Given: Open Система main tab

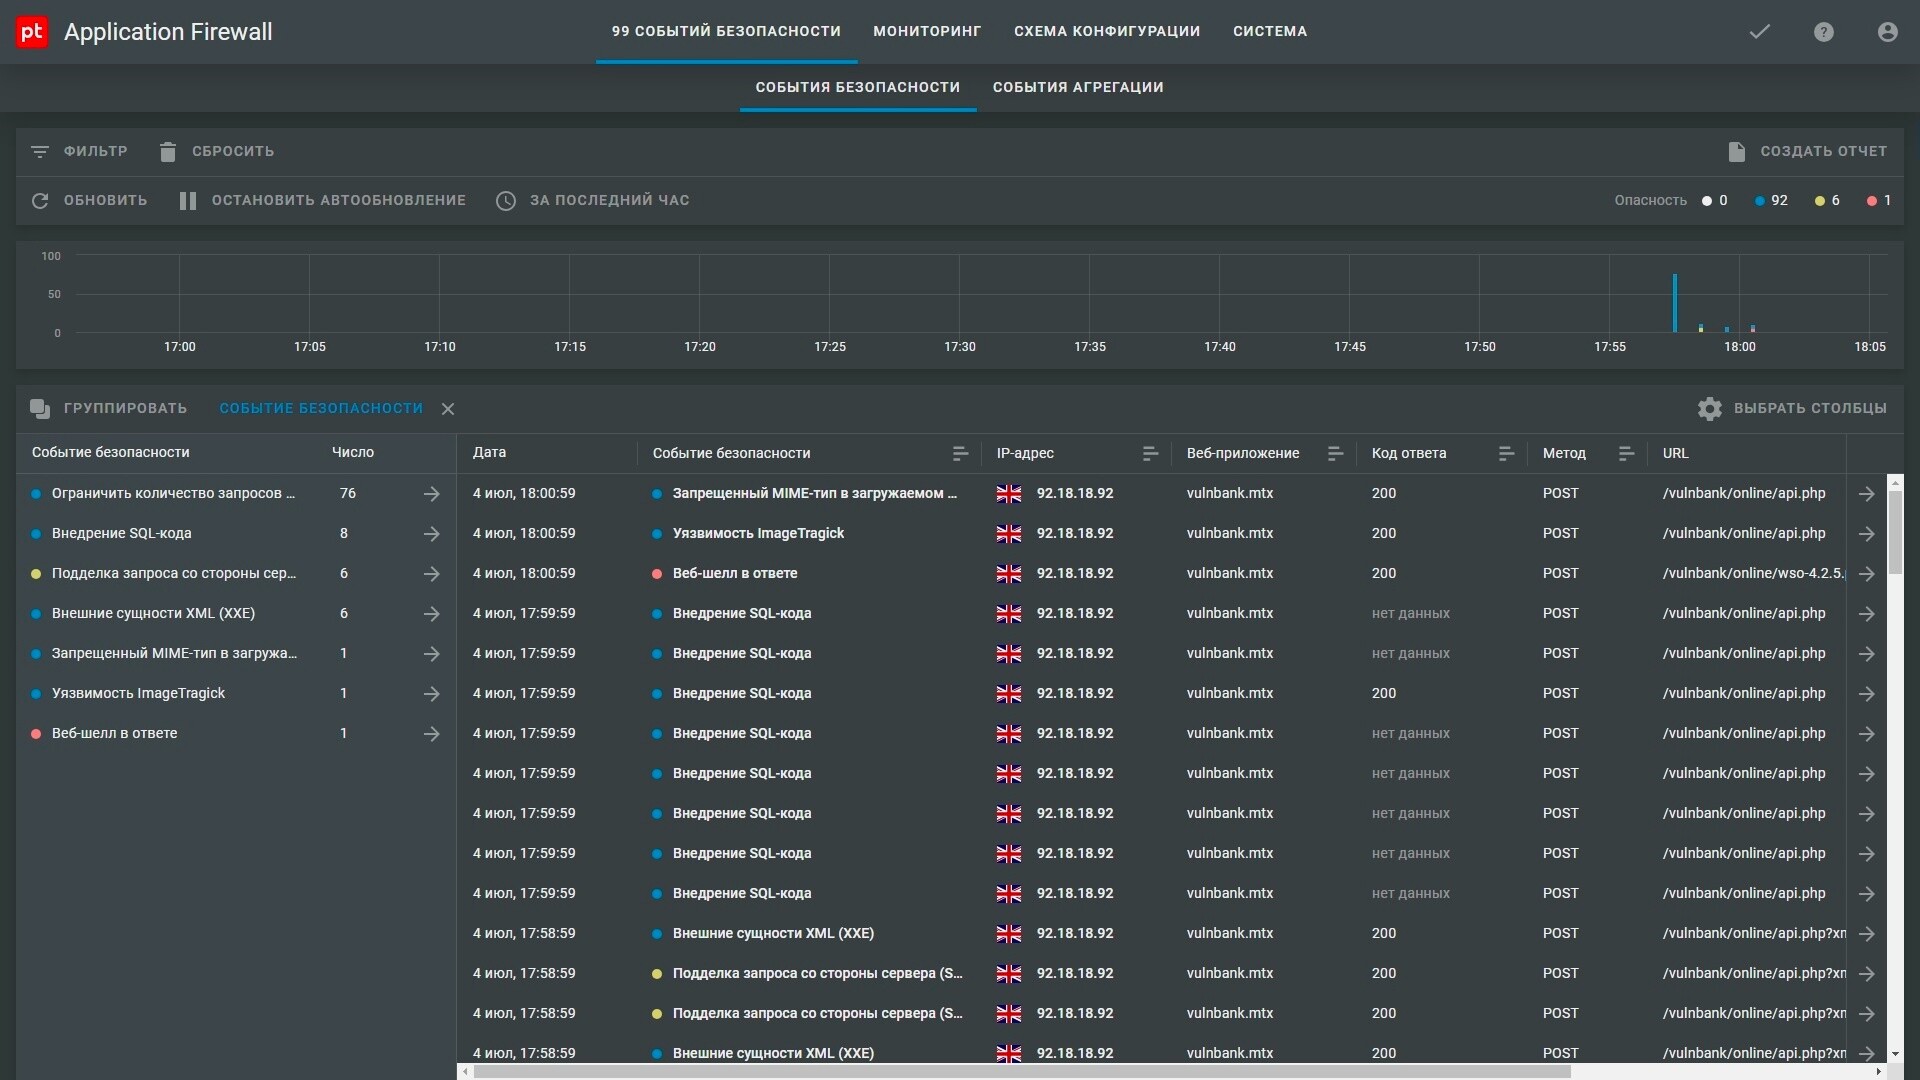Looking at the screenshot, I should click(x=1270, y=32).
